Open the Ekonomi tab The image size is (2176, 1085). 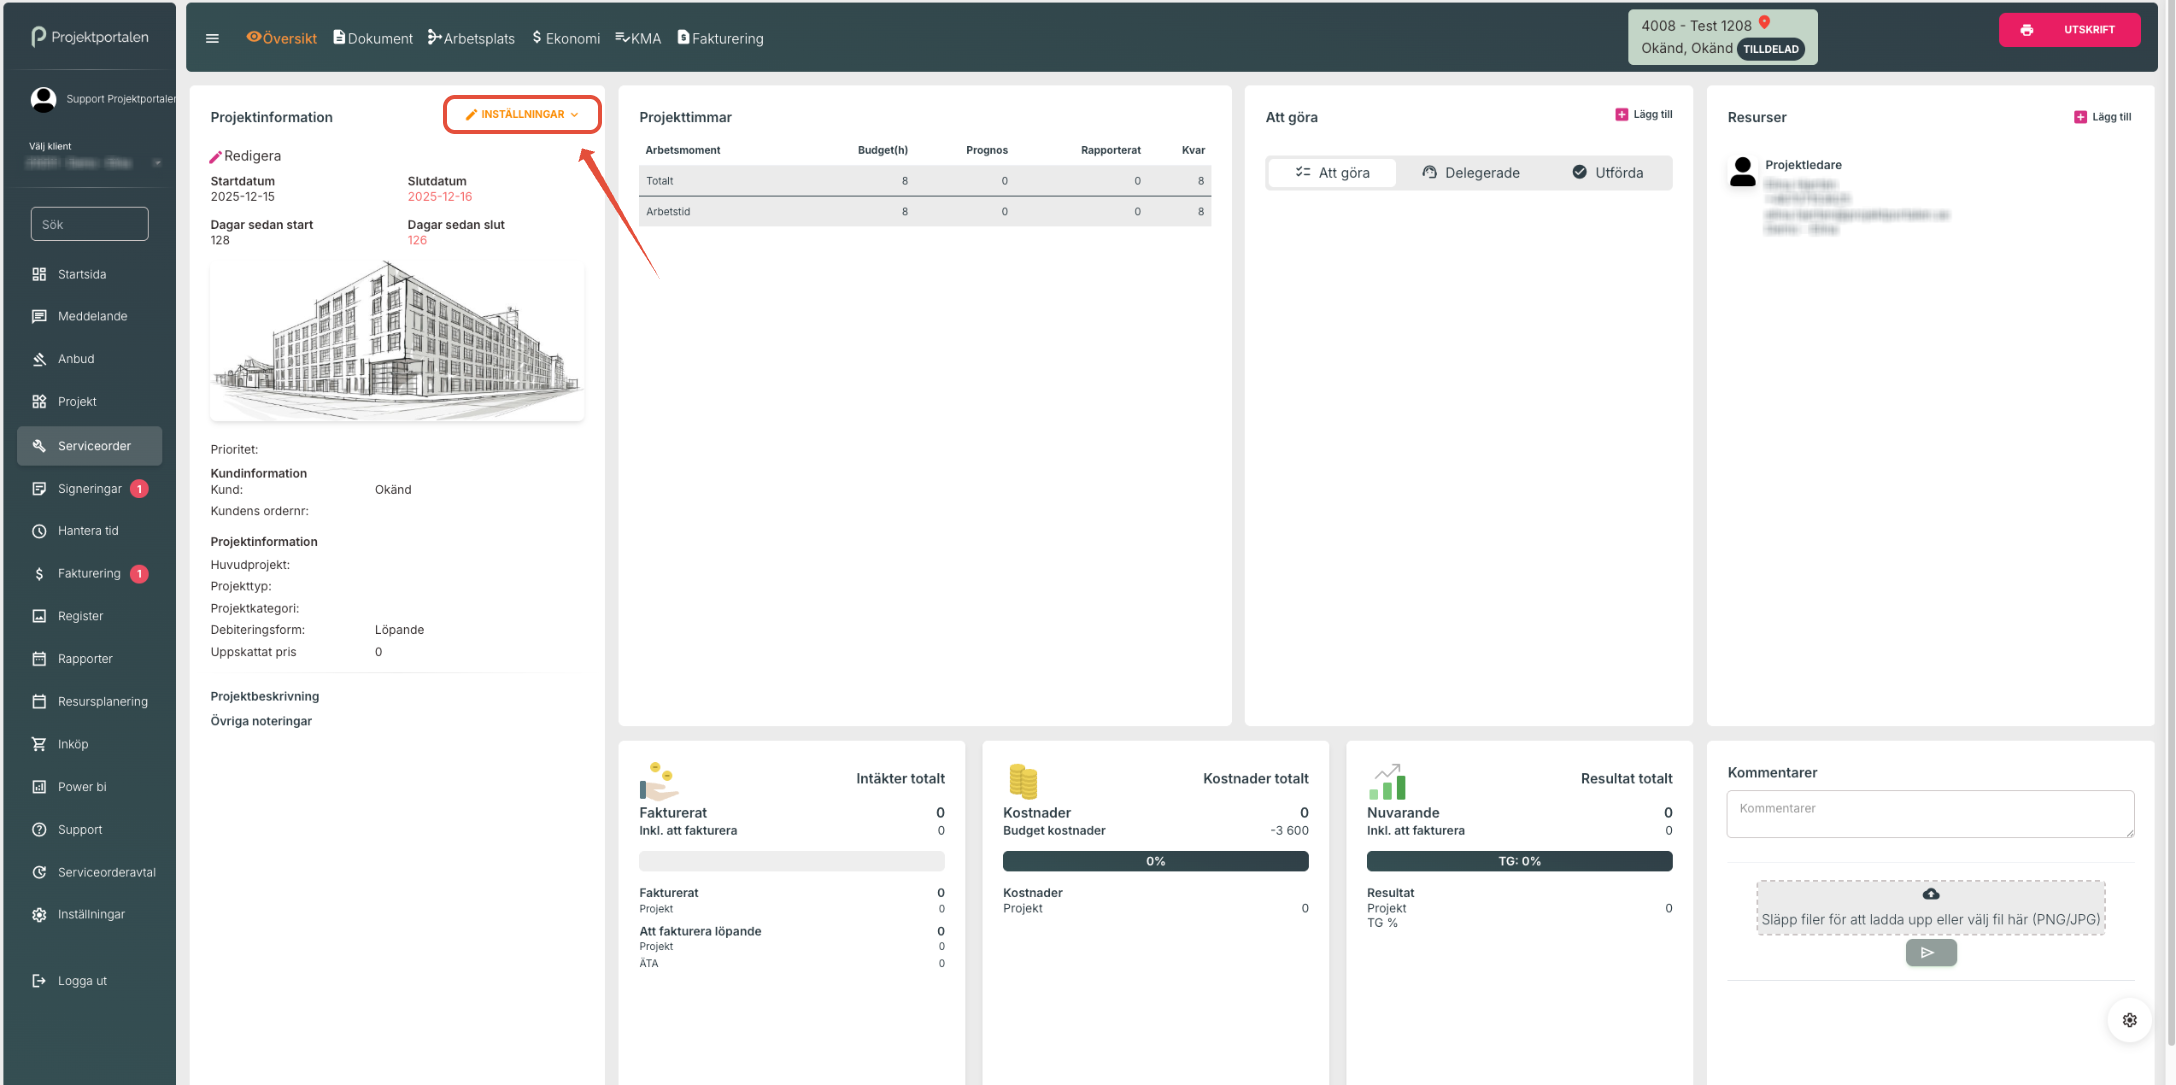click(566, 38)
